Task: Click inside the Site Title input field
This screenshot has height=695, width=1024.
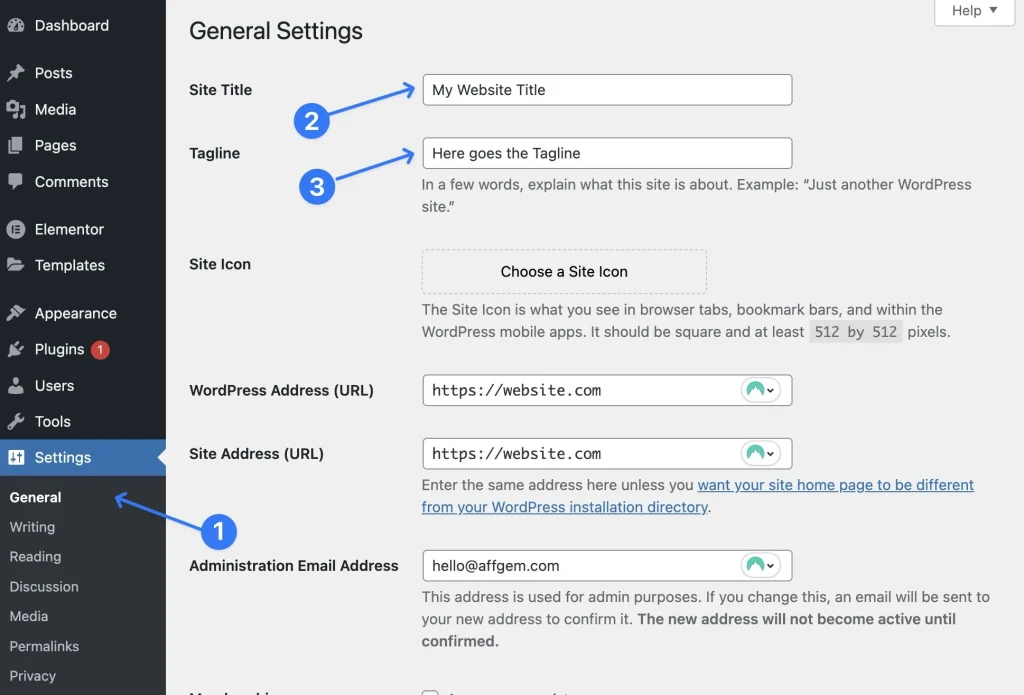Action: [606, 90]
